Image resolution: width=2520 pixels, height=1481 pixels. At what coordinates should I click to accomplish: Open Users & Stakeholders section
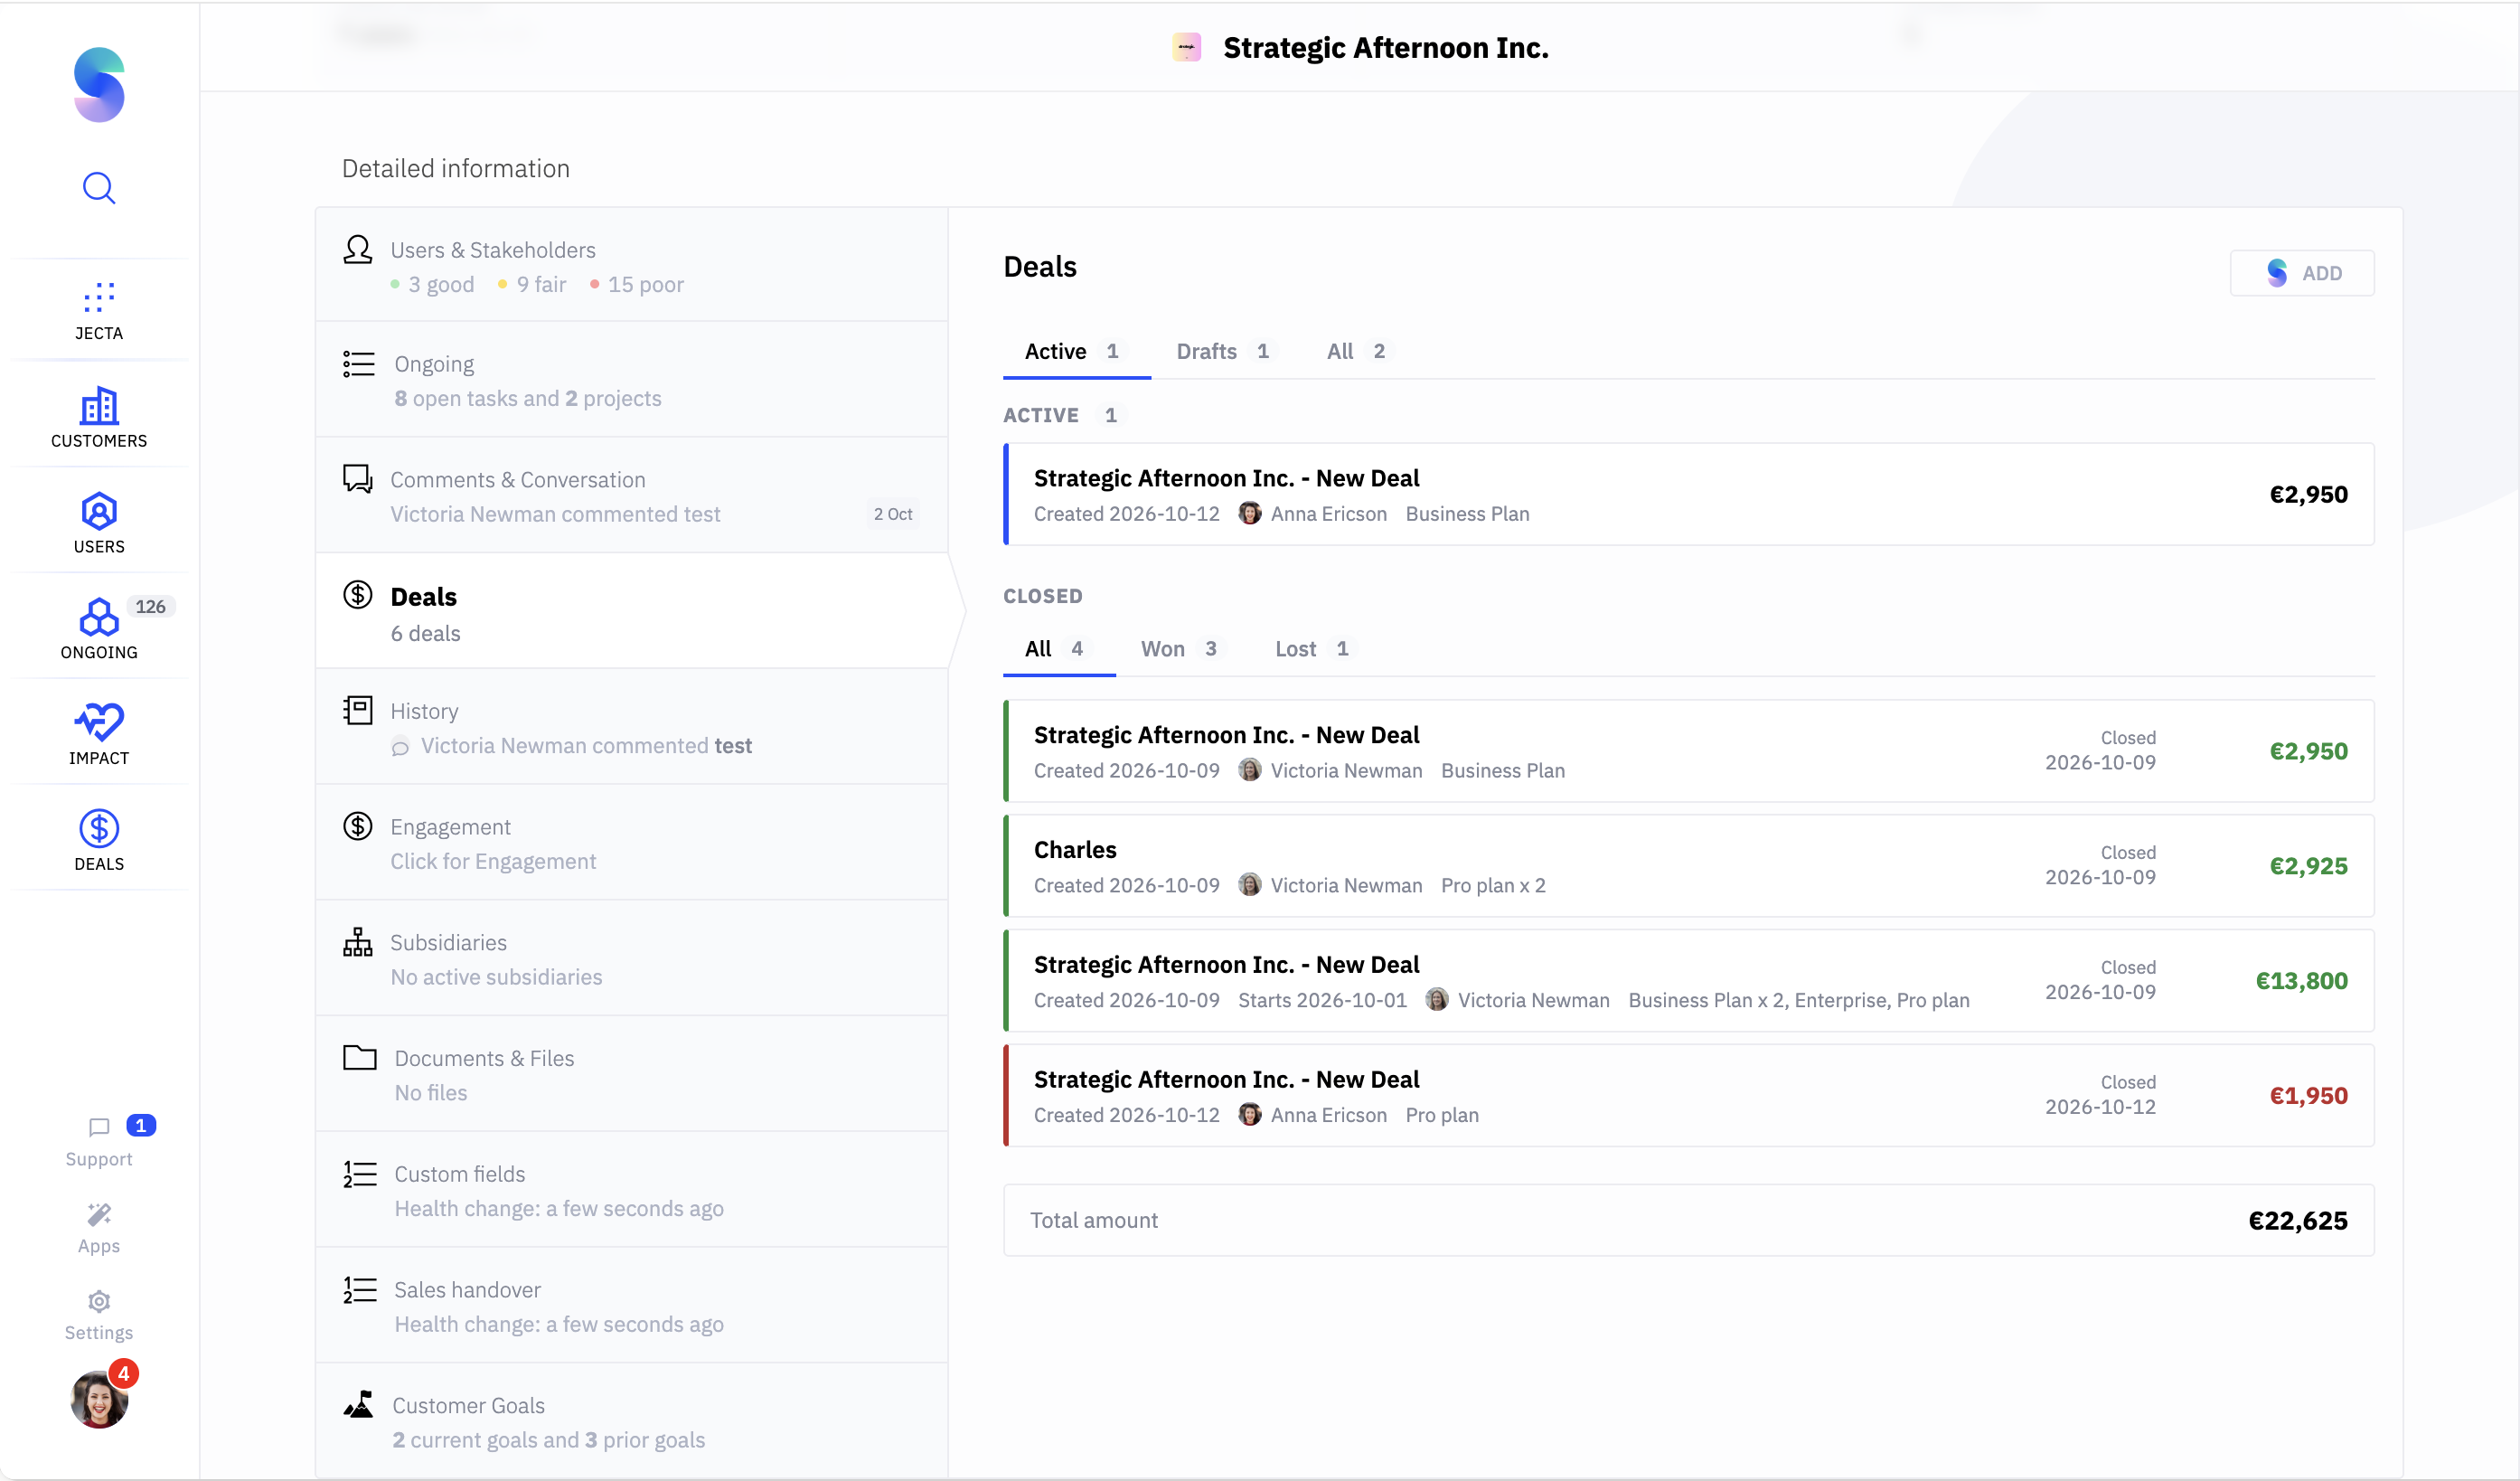click(x=631, y=265)
